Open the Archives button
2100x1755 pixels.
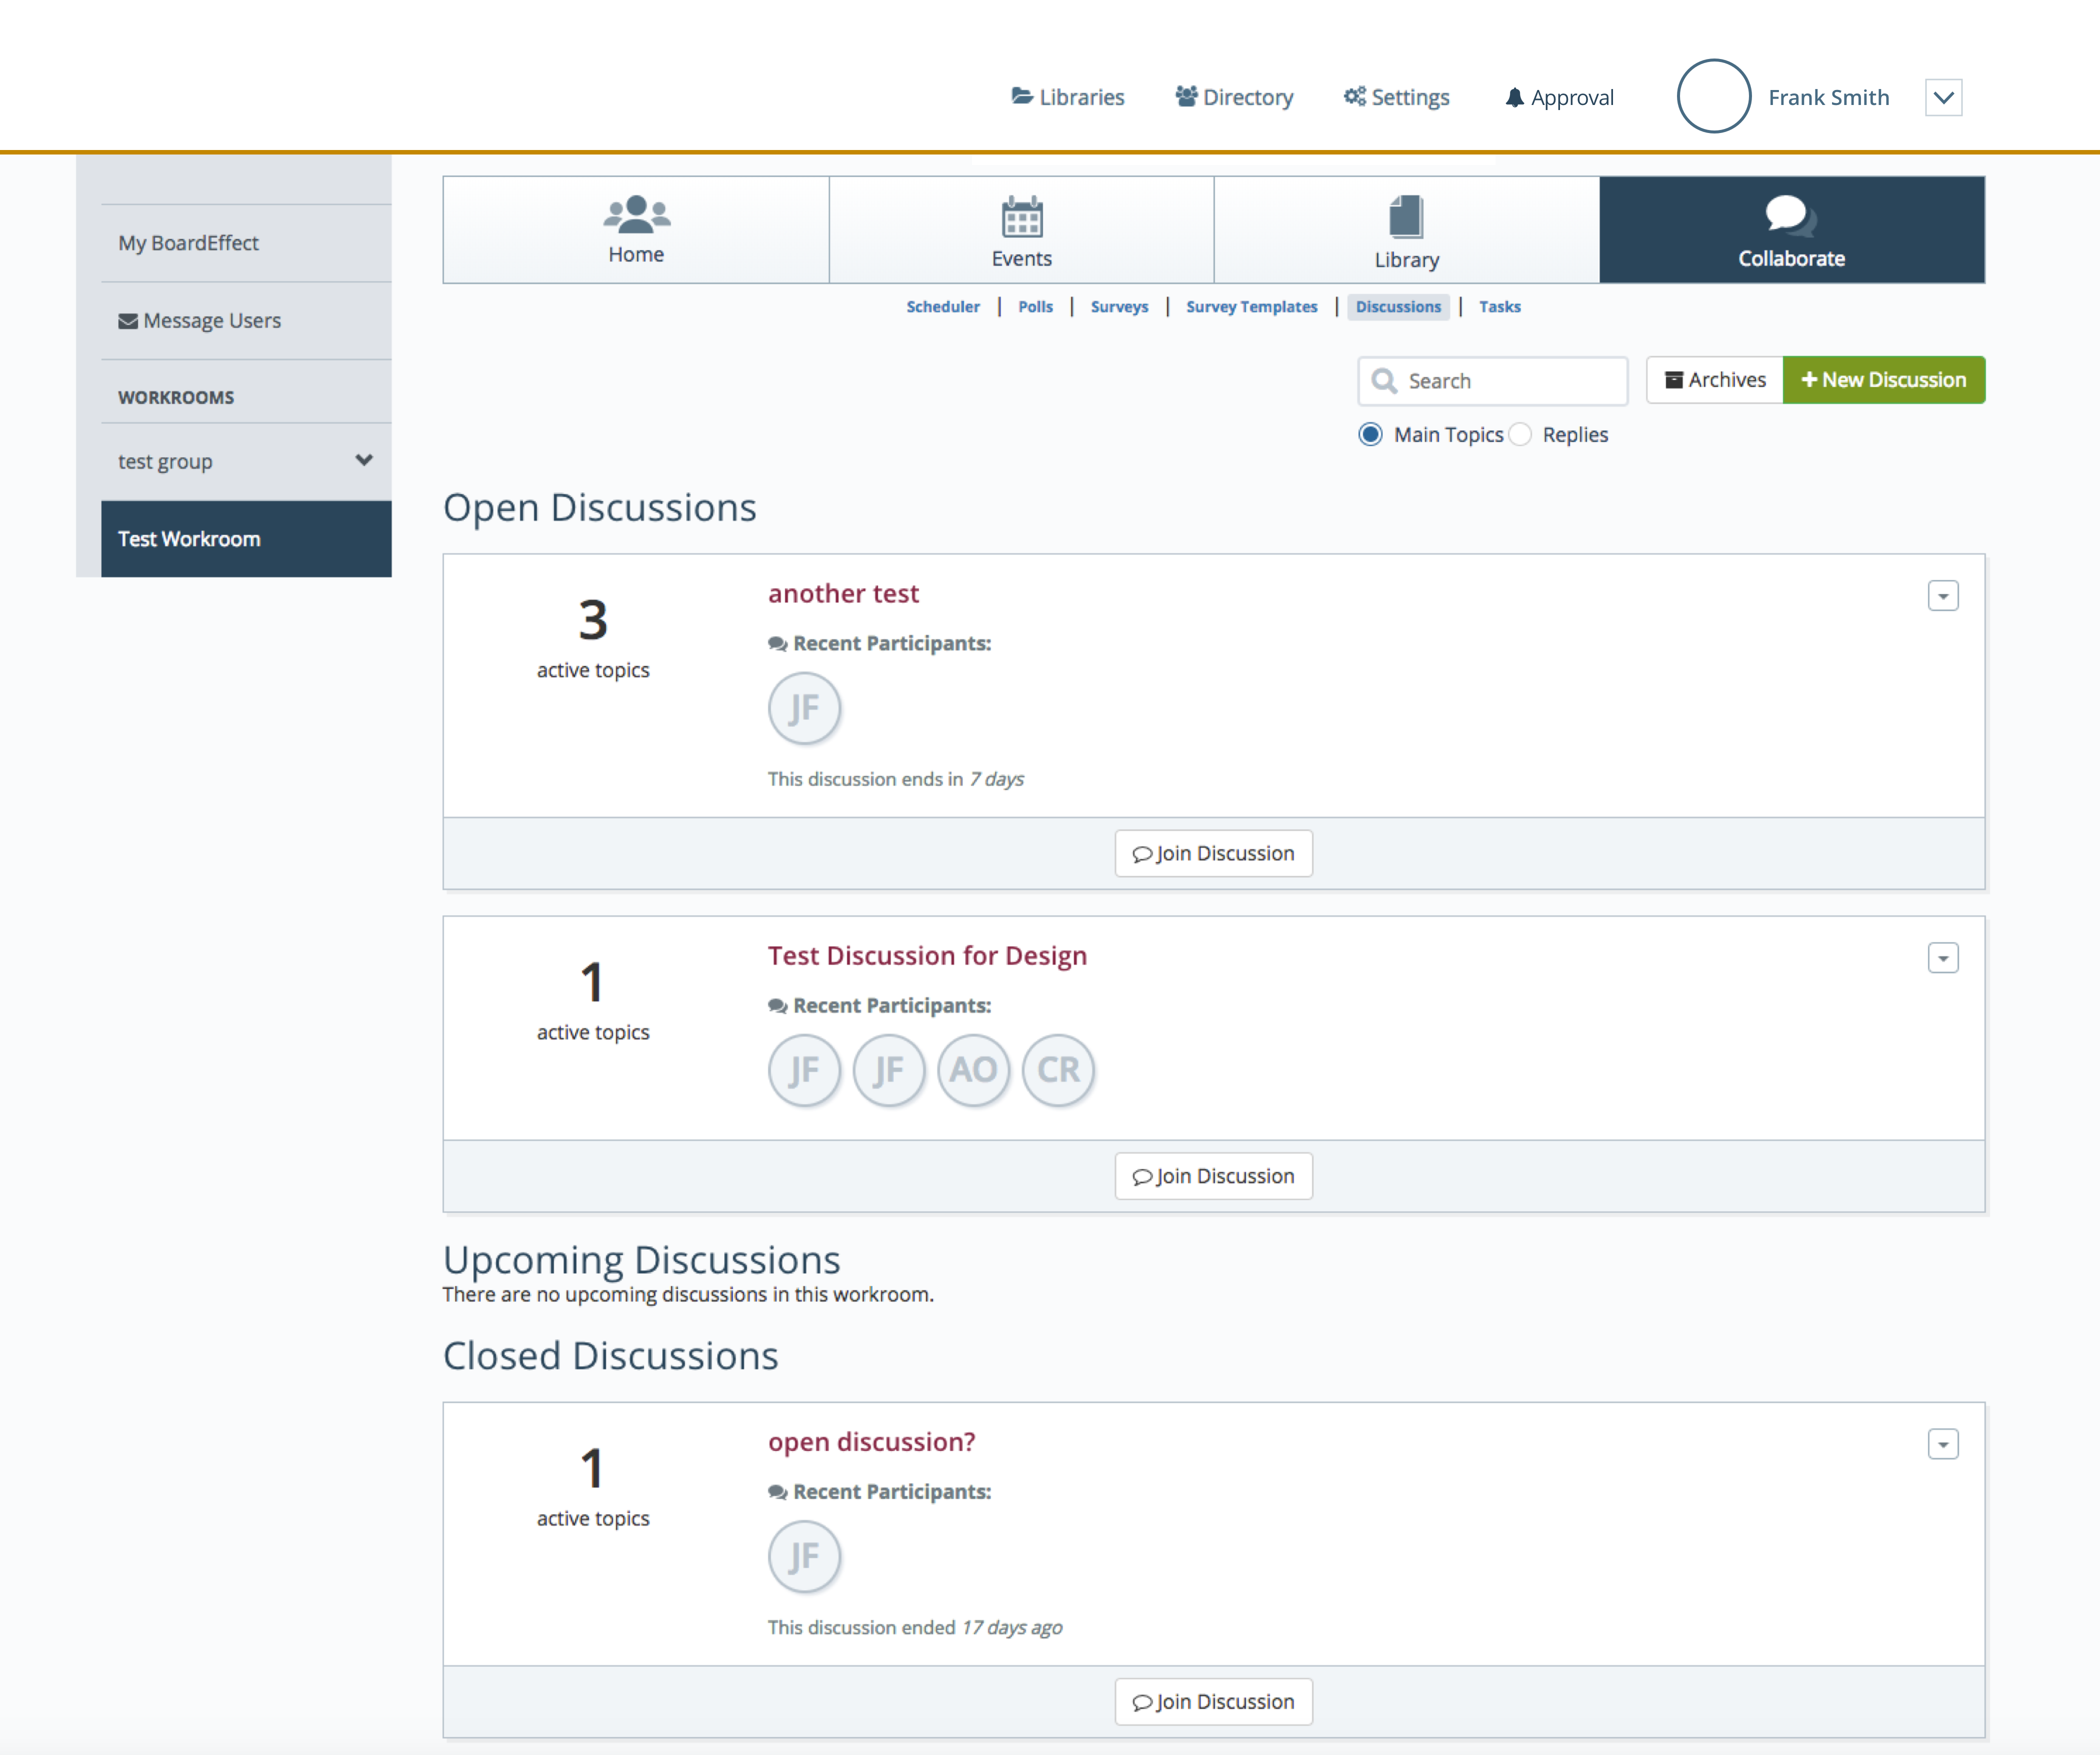[x=1714, y=380]
